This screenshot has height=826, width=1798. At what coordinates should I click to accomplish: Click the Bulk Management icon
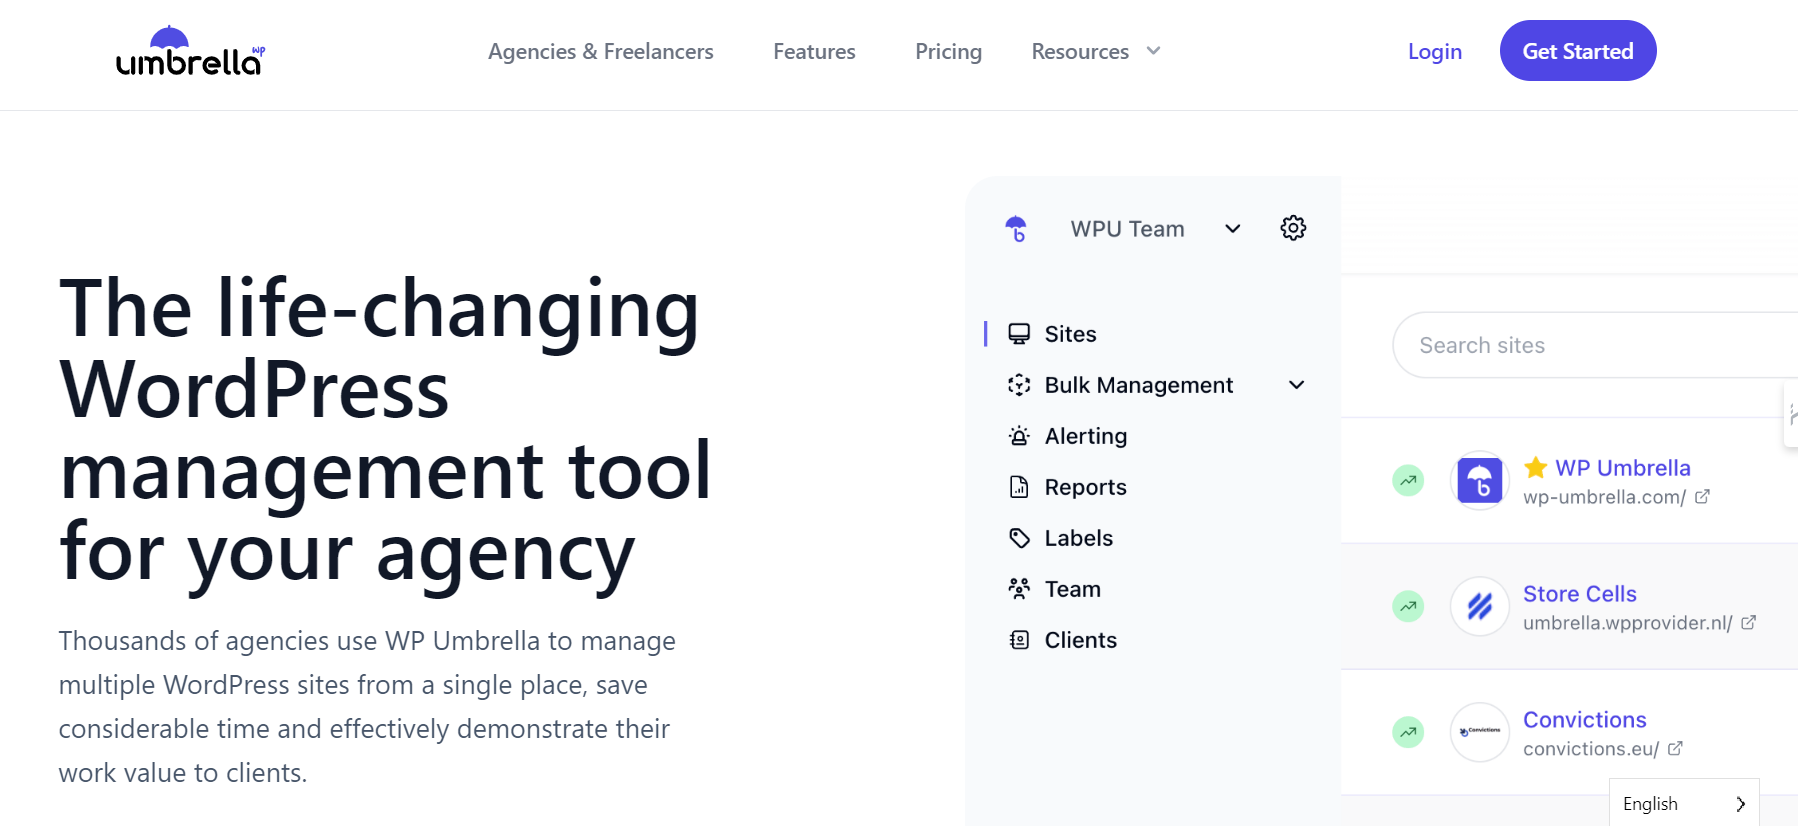coord(1019,385)
